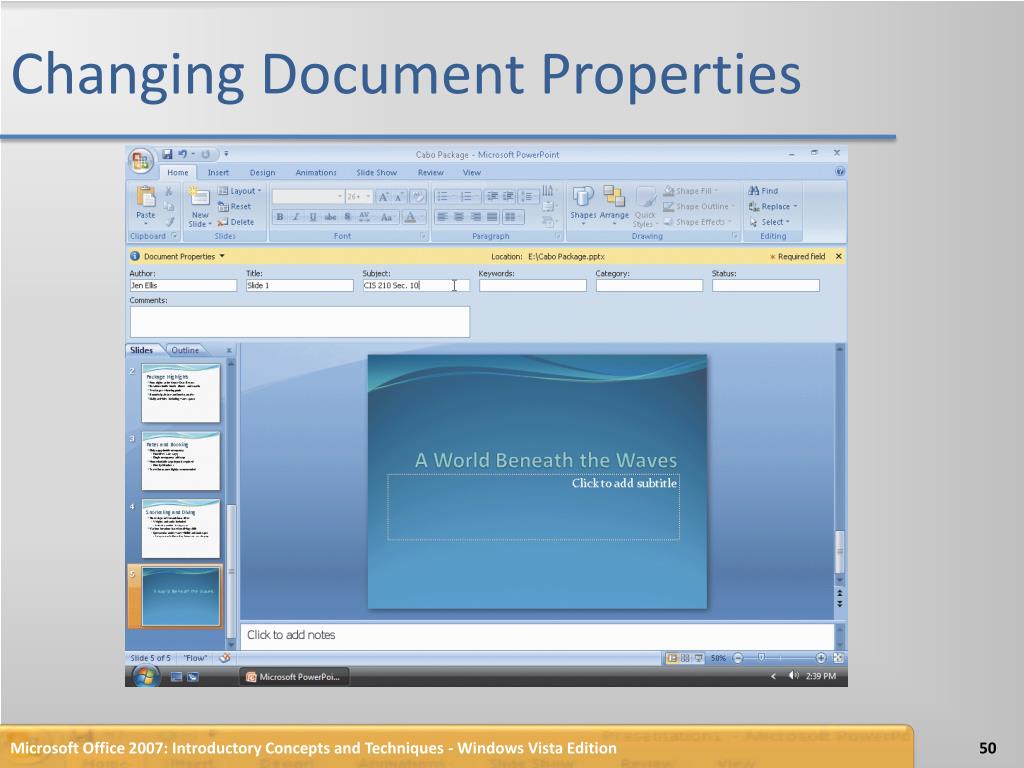Switch to the View ribbon tab
Viewport: 1024px width, 768px height.
(x=472, y=172)
